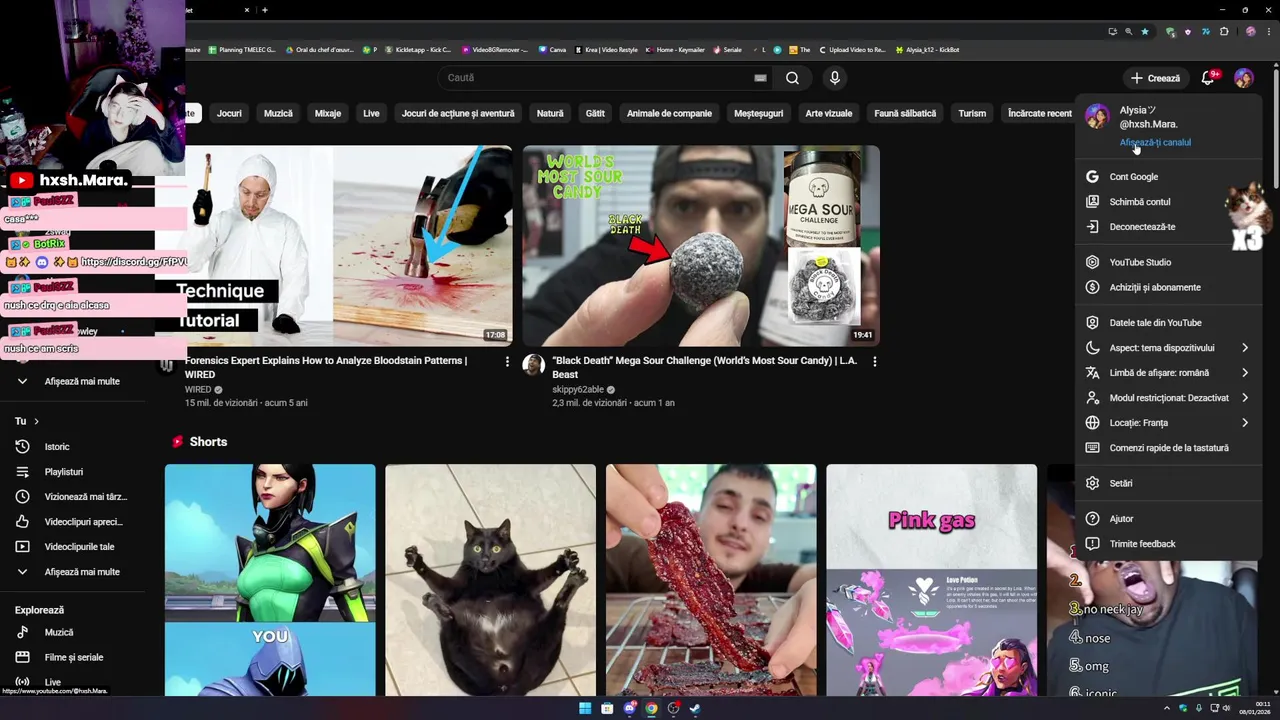Select the Muzică filter chip

(278, 113)
